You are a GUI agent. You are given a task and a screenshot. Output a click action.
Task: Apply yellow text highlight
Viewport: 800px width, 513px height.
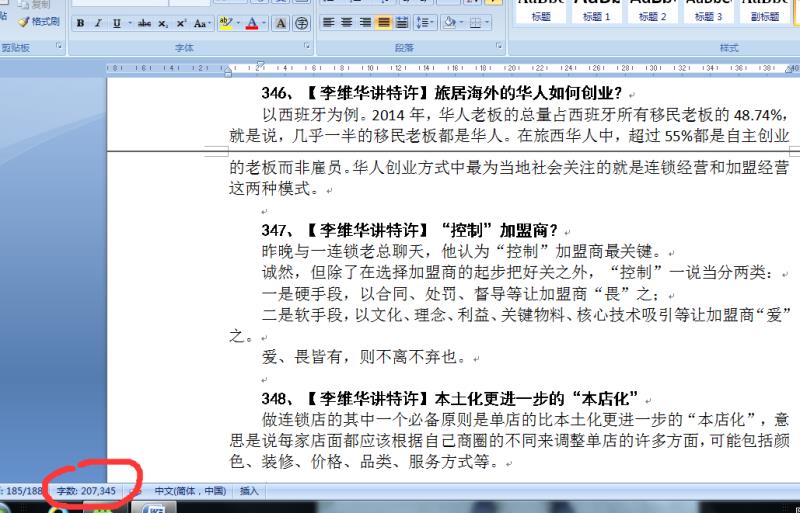[x=225, y=23]
